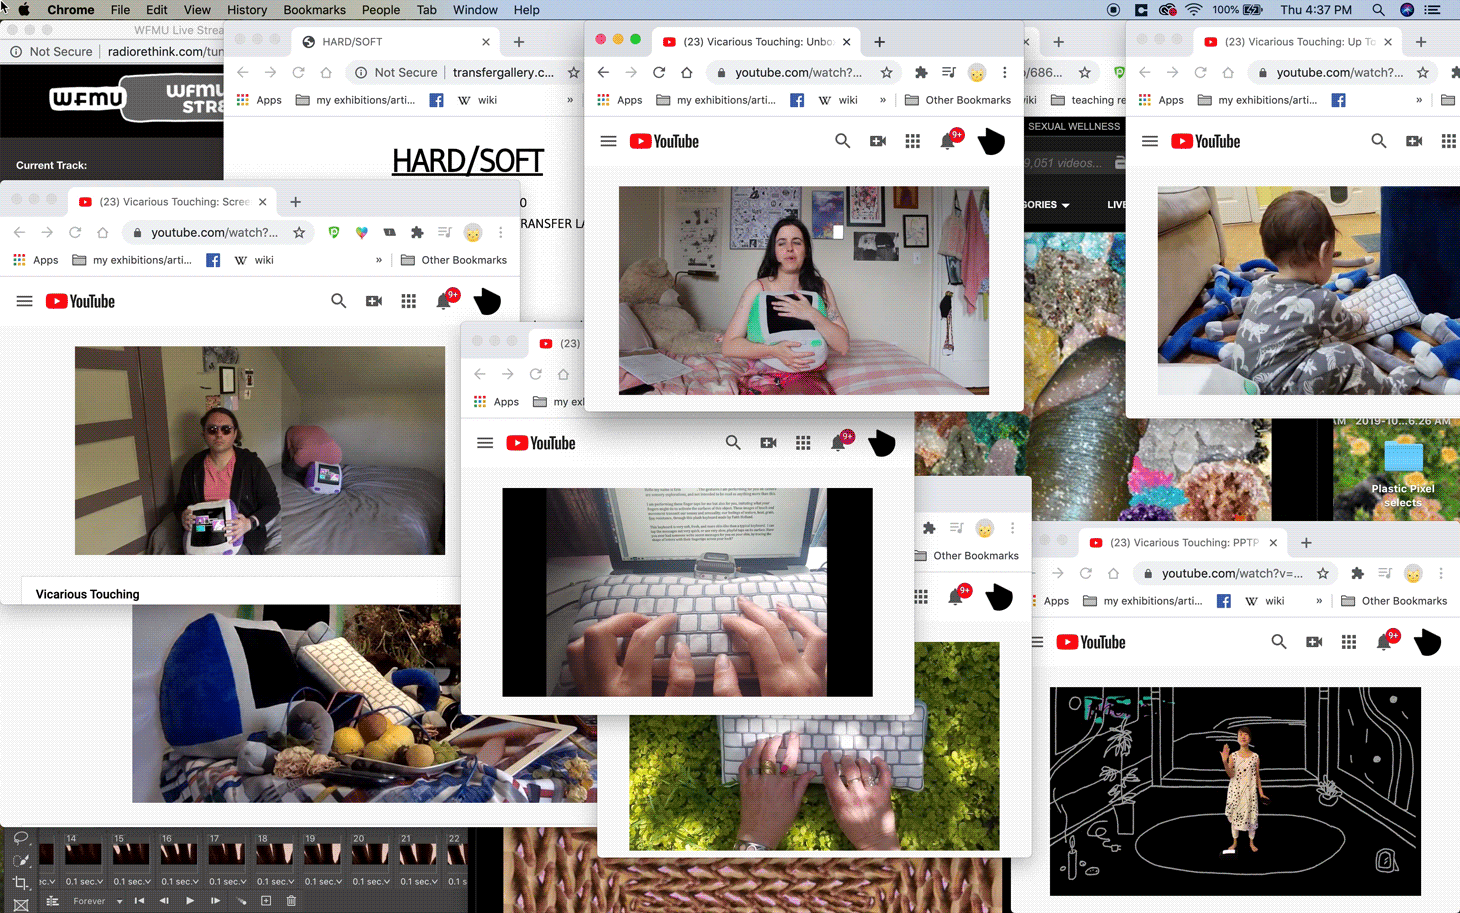Select frame 16 thumbnail in the timeline
The image size is (1460, 913).
[x=178, y=853]
